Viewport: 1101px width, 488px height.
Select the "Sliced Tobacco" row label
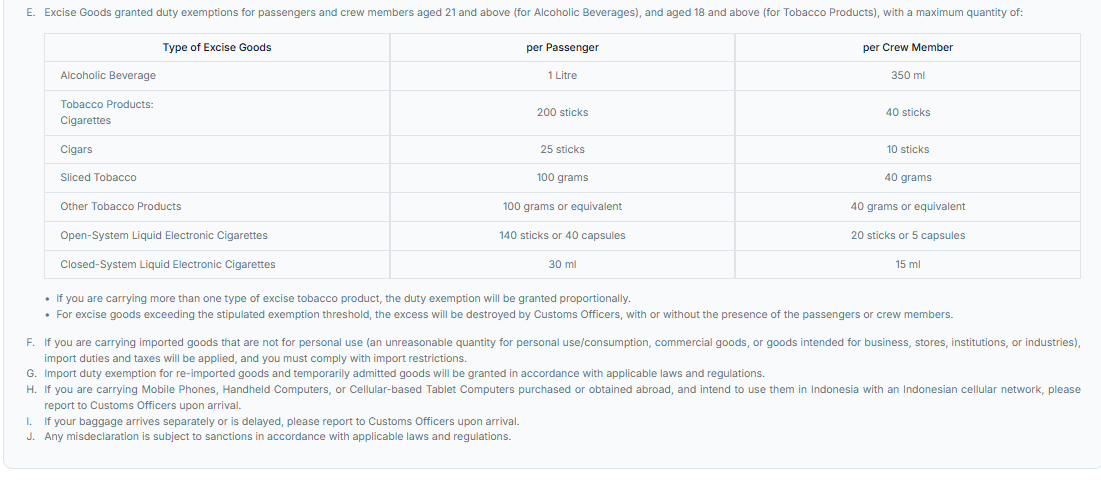[98, 177]
